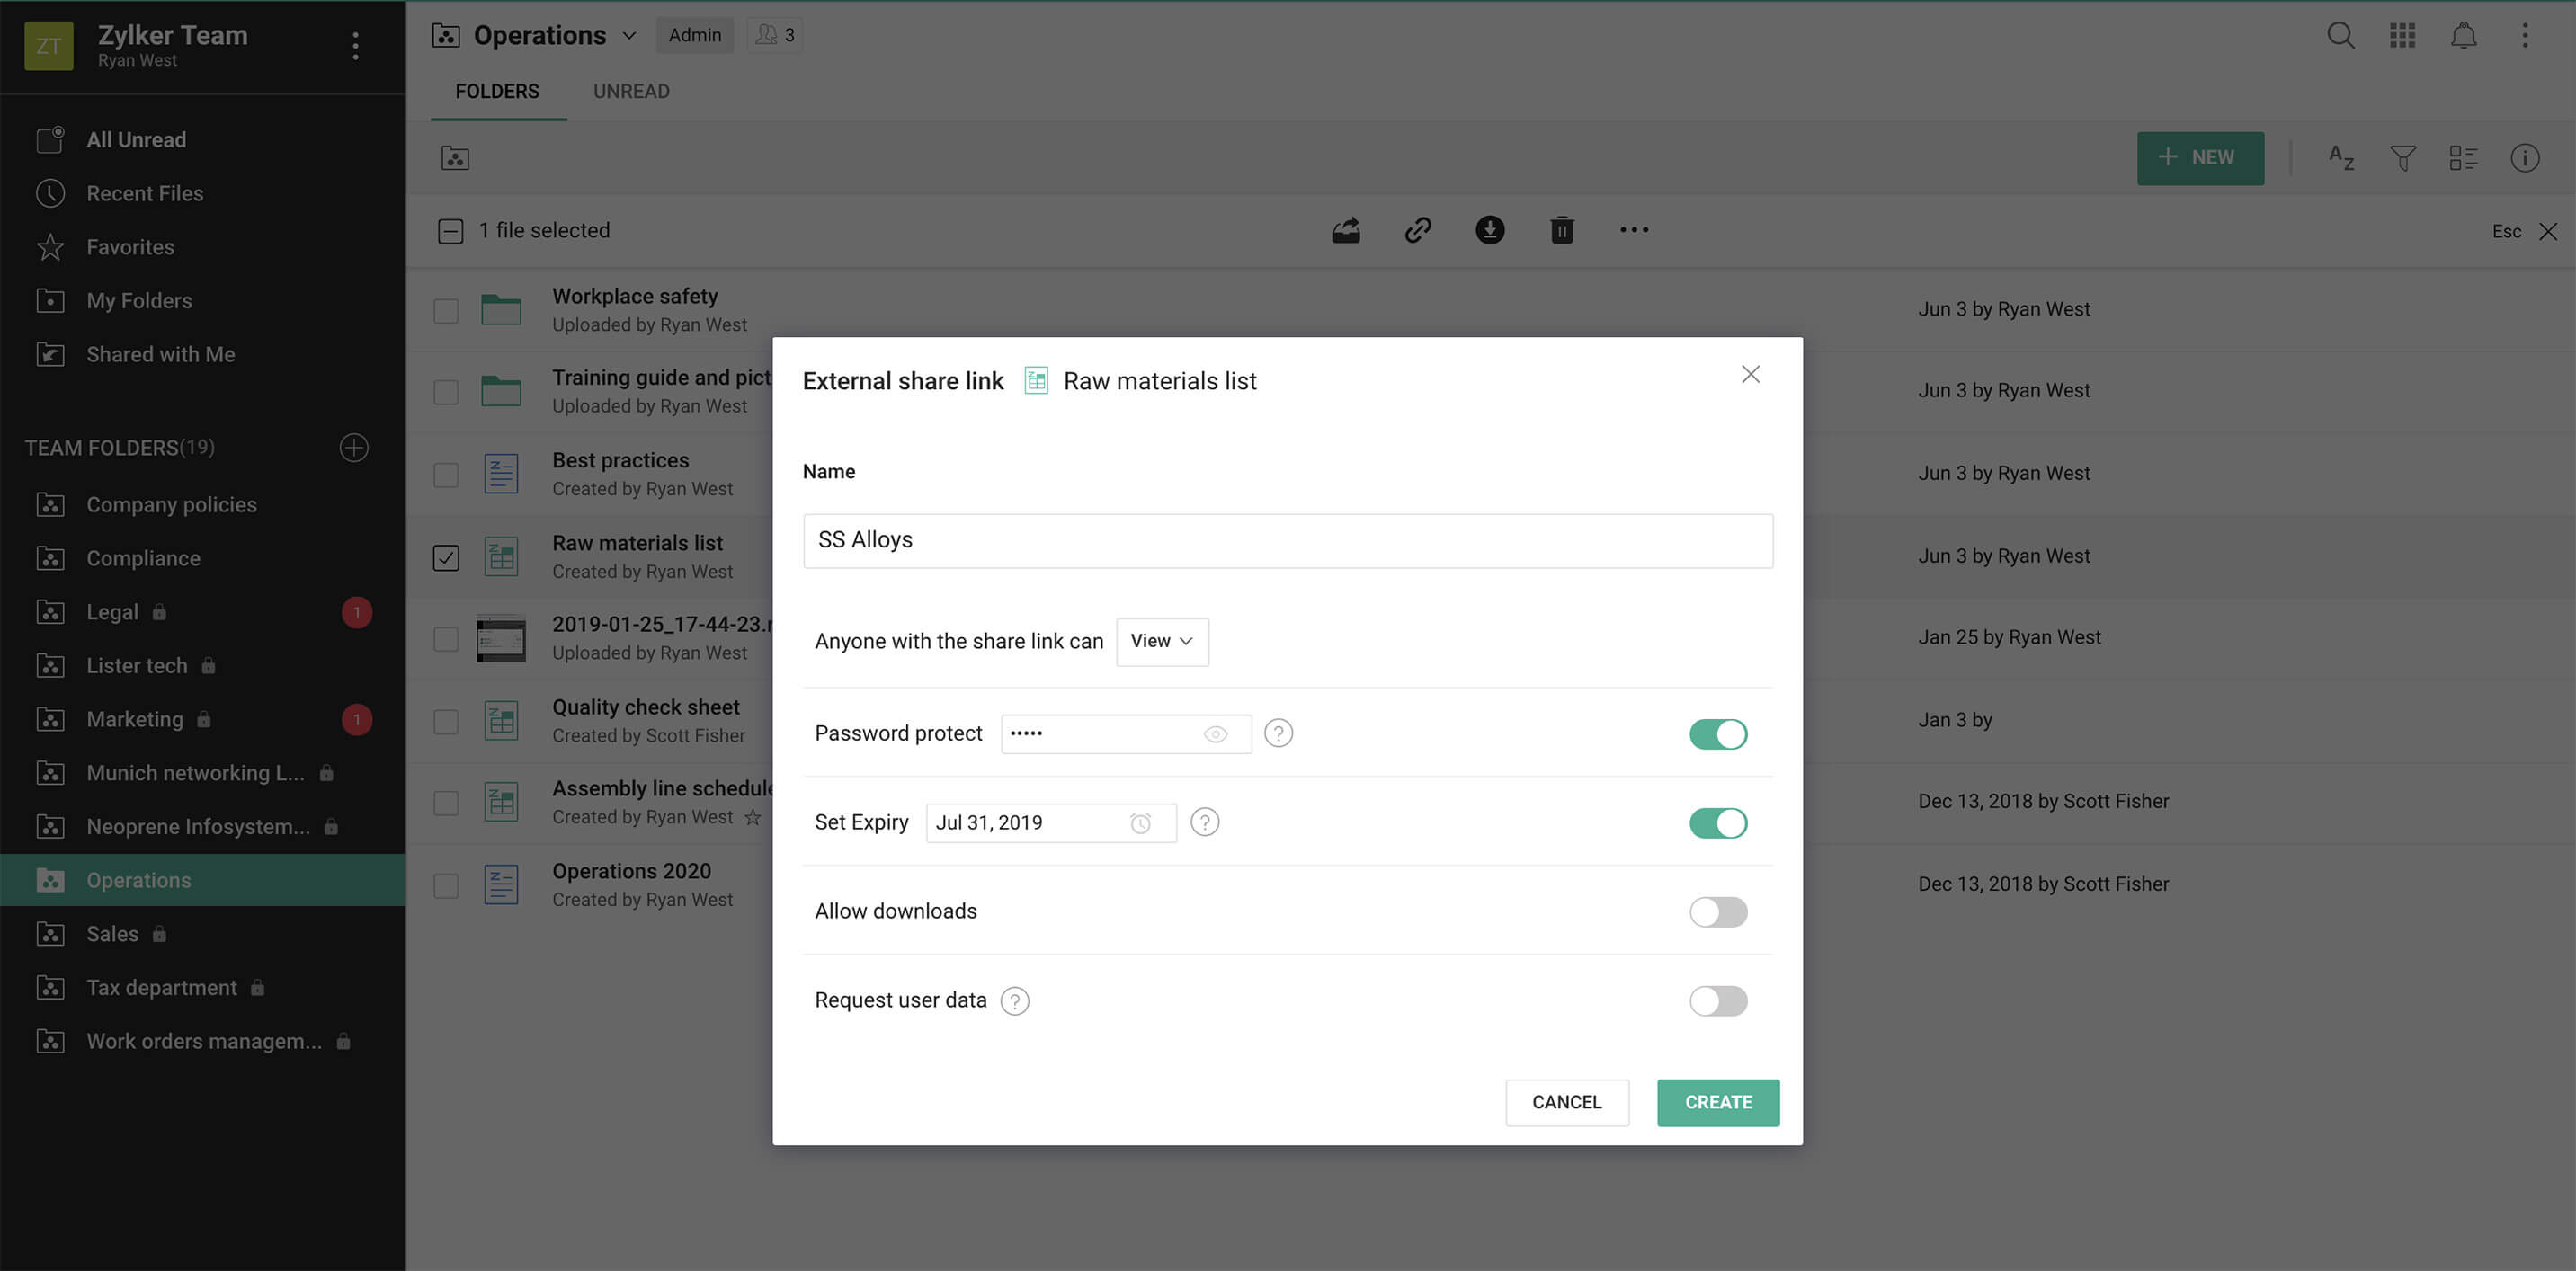2576x1271 pixels.
Task: Click the share link Name field
Action: pos(1287,541)
